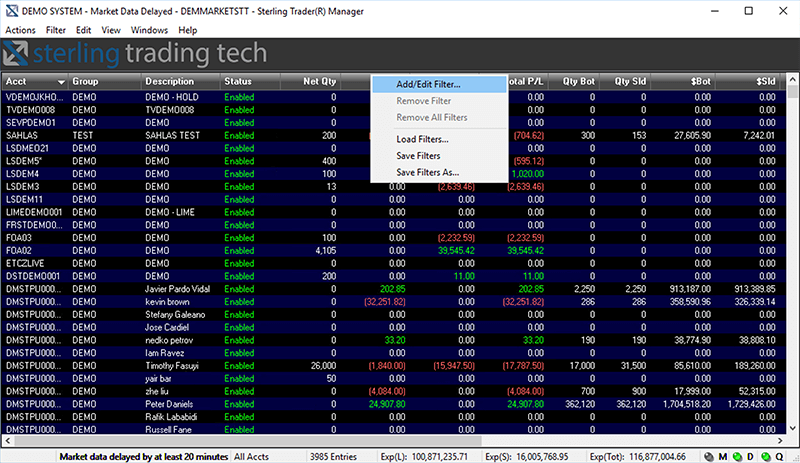
Task: Select the LSDEM4 account row
Action: [x=393, y=174]
